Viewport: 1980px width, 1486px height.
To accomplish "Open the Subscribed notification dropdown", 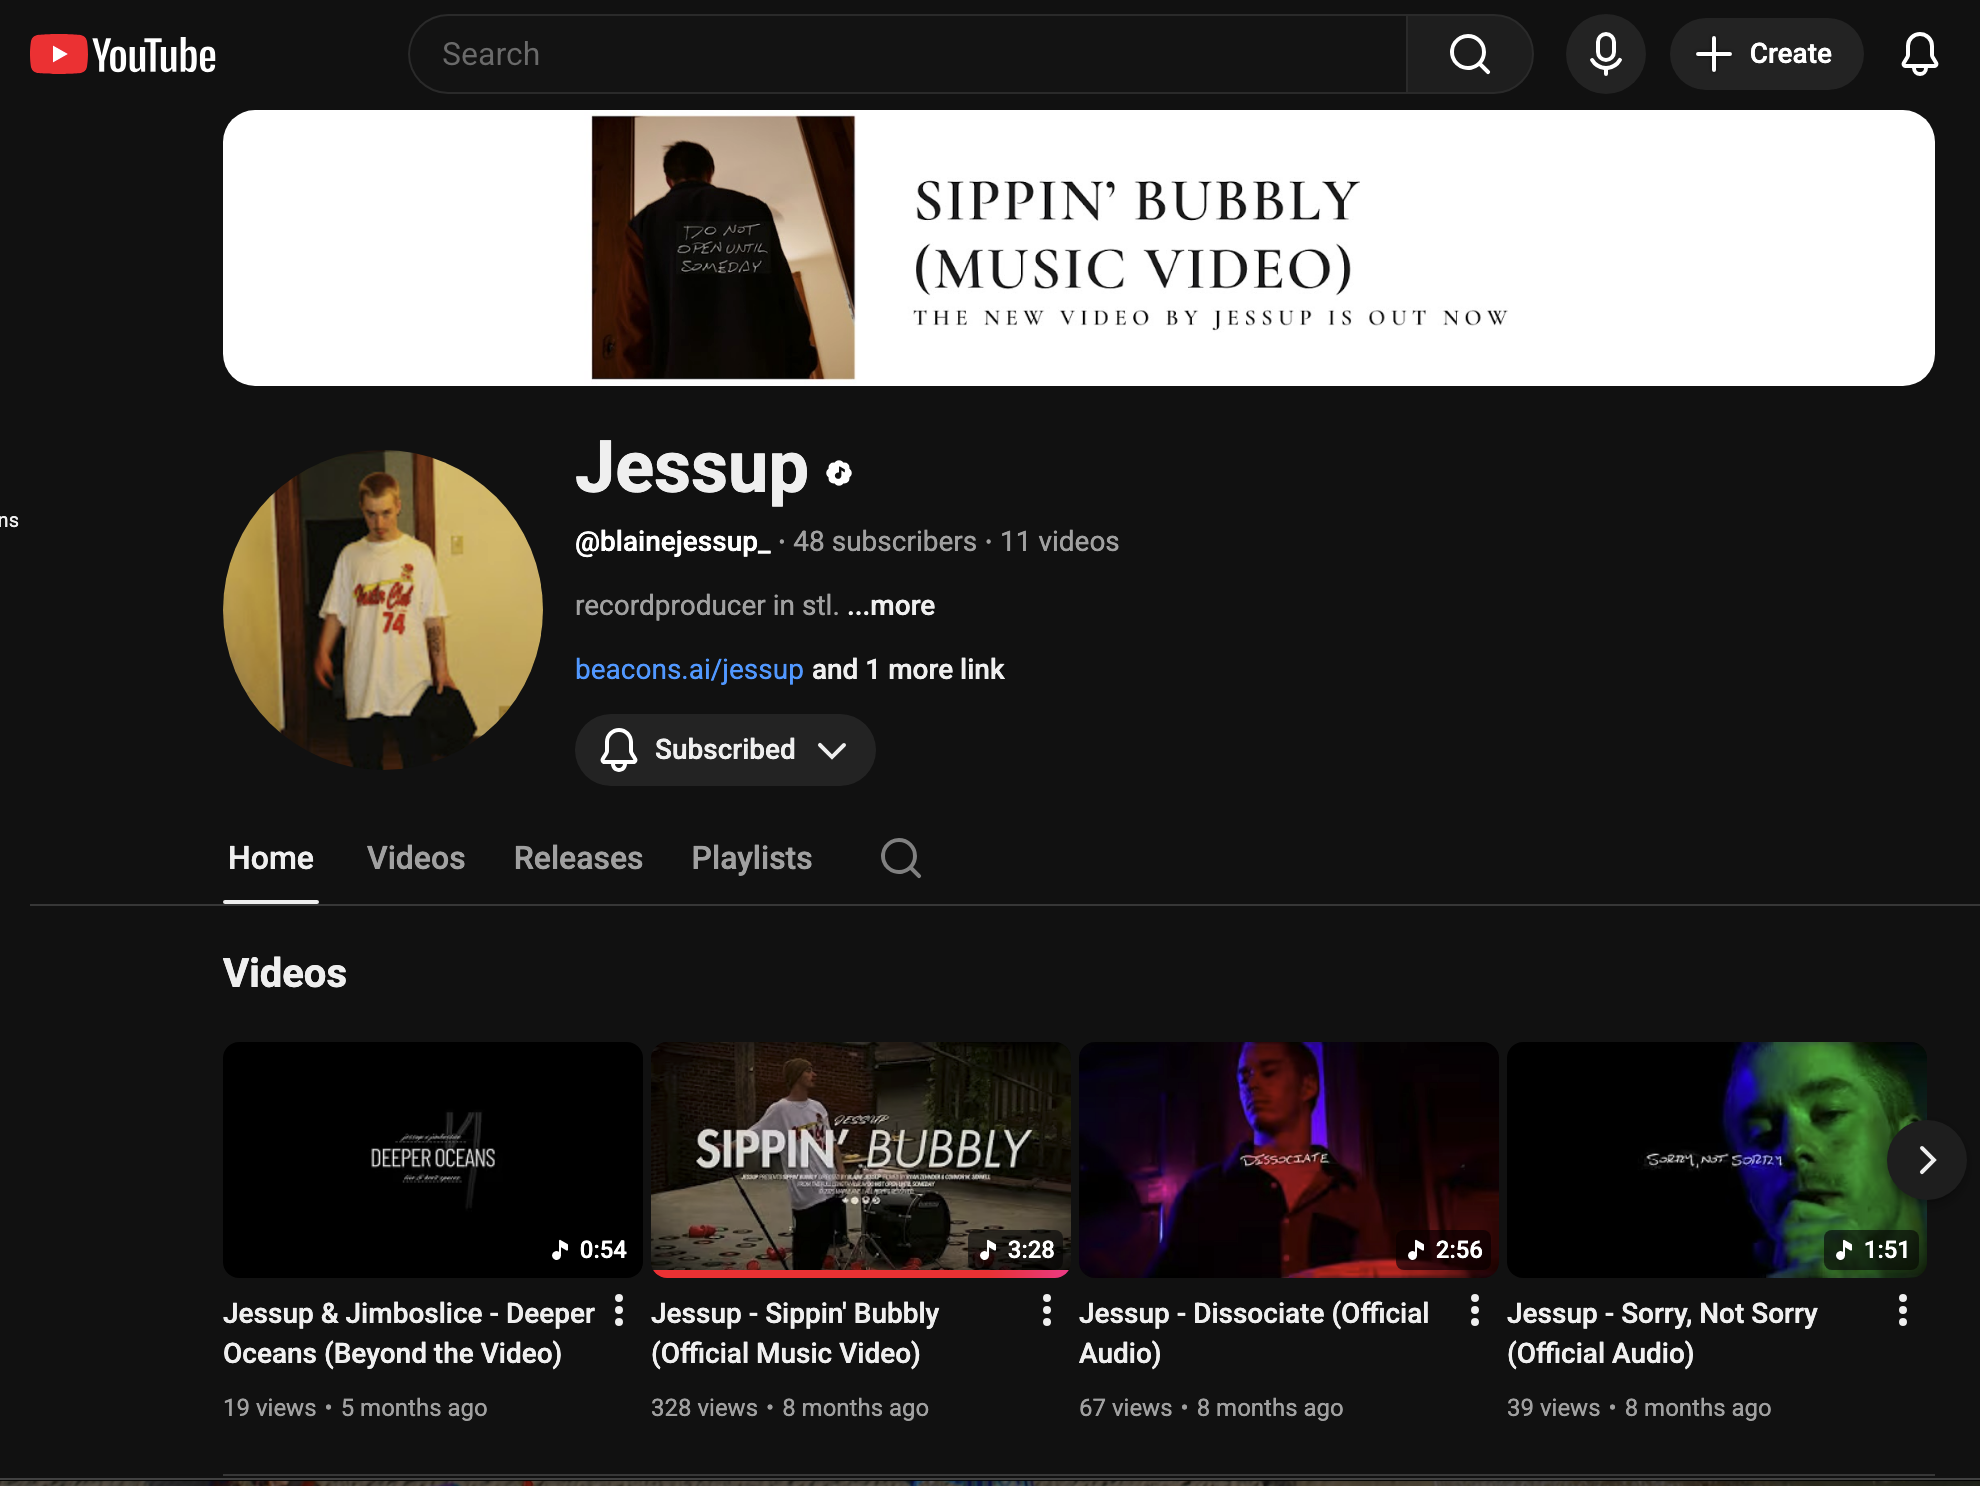I will click(x=725, y=750).
